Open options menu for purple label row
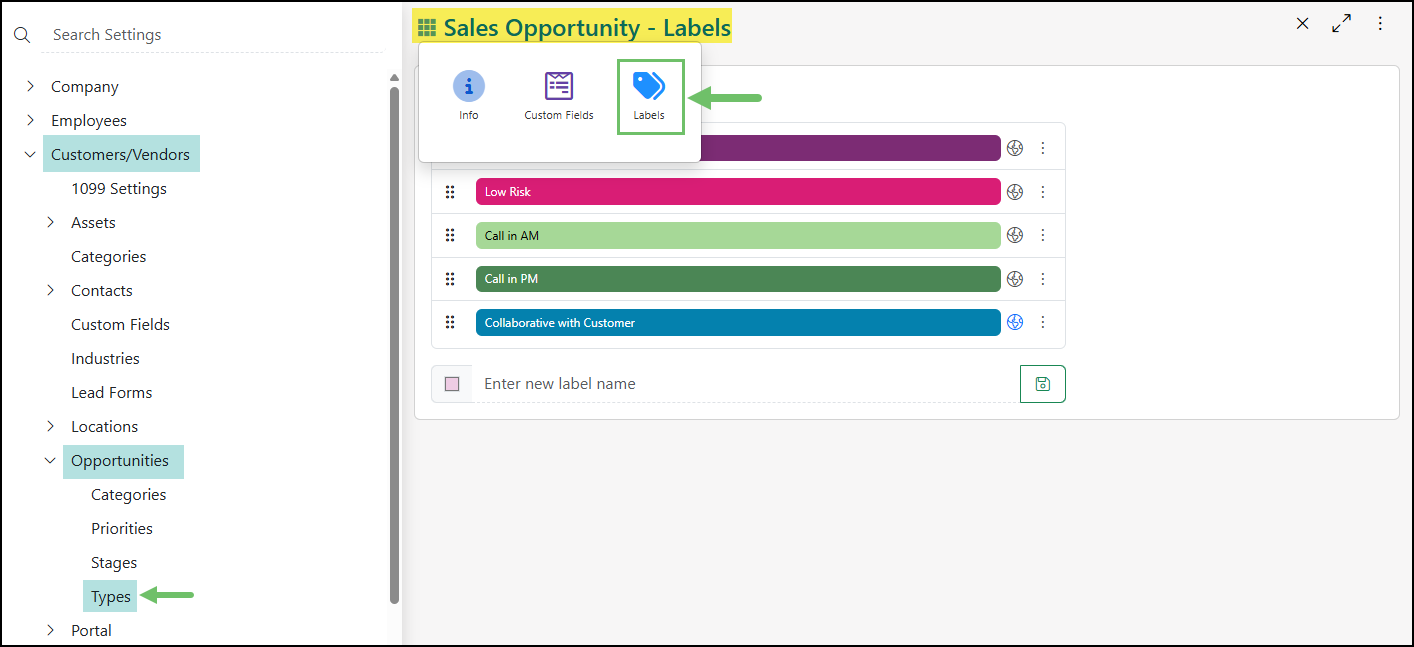 point(1043,148)
